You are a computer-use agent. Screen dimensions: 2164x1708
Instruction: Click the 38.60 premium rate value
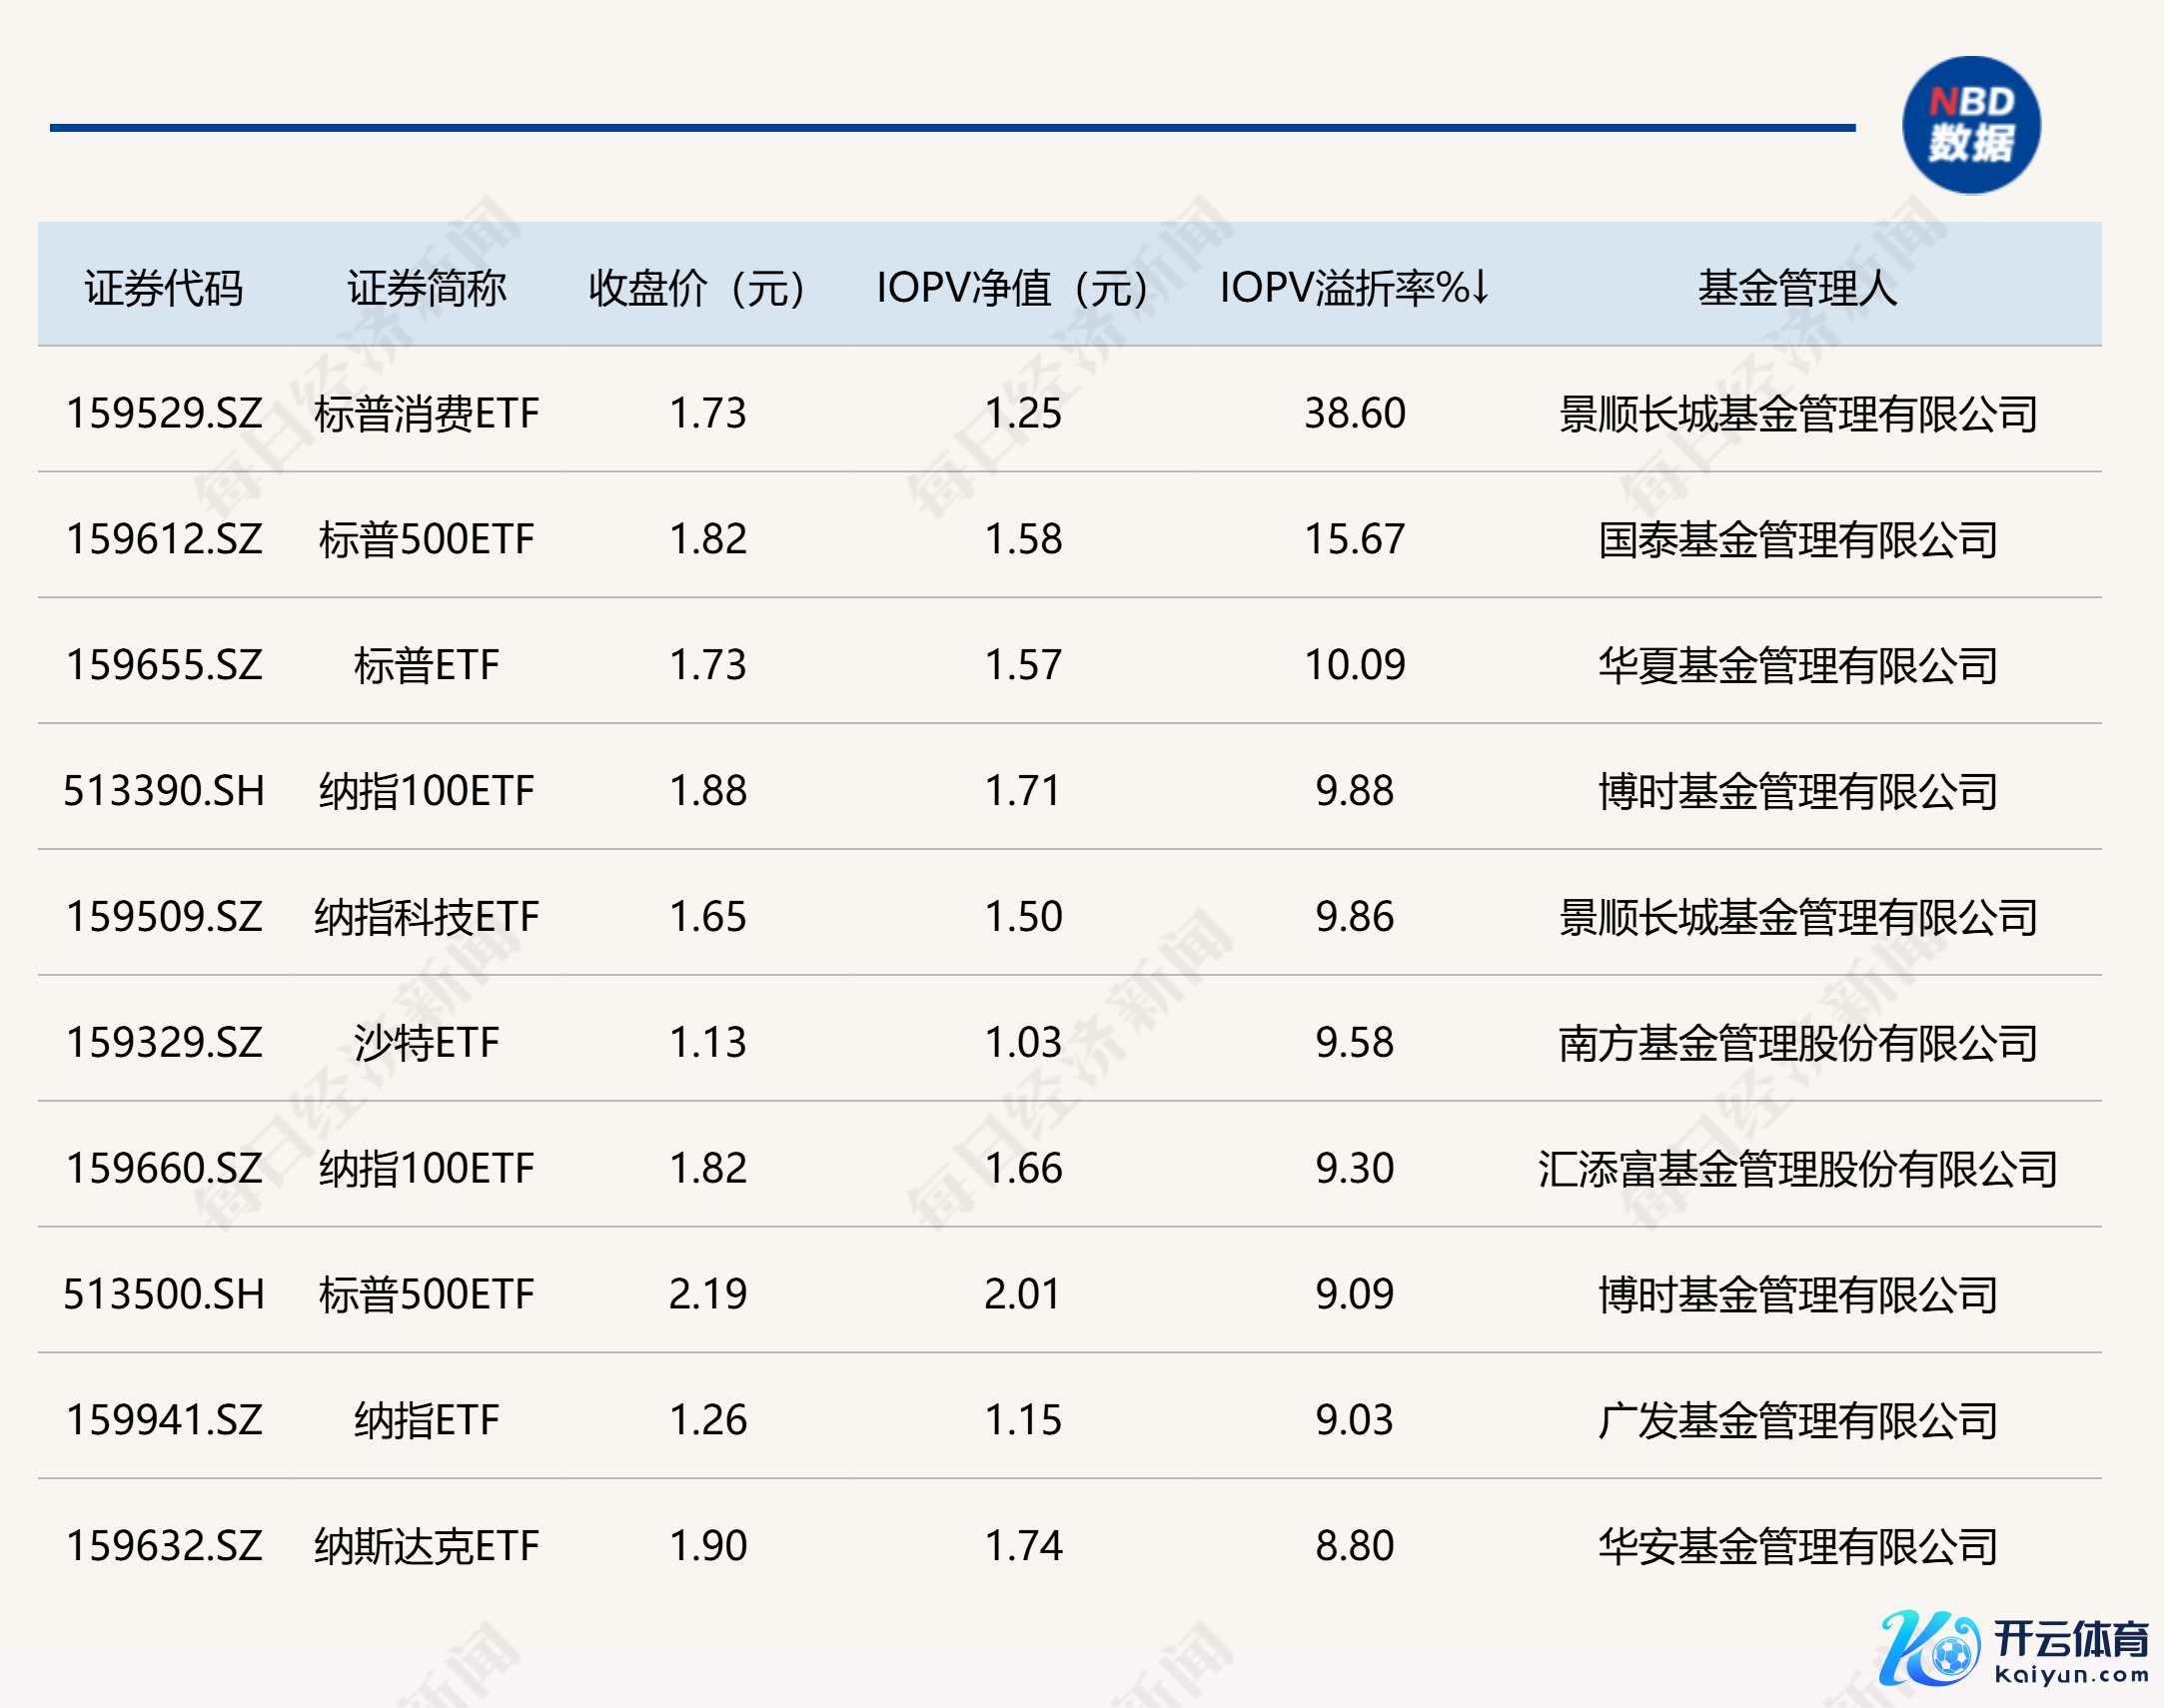pos(1354,413)
